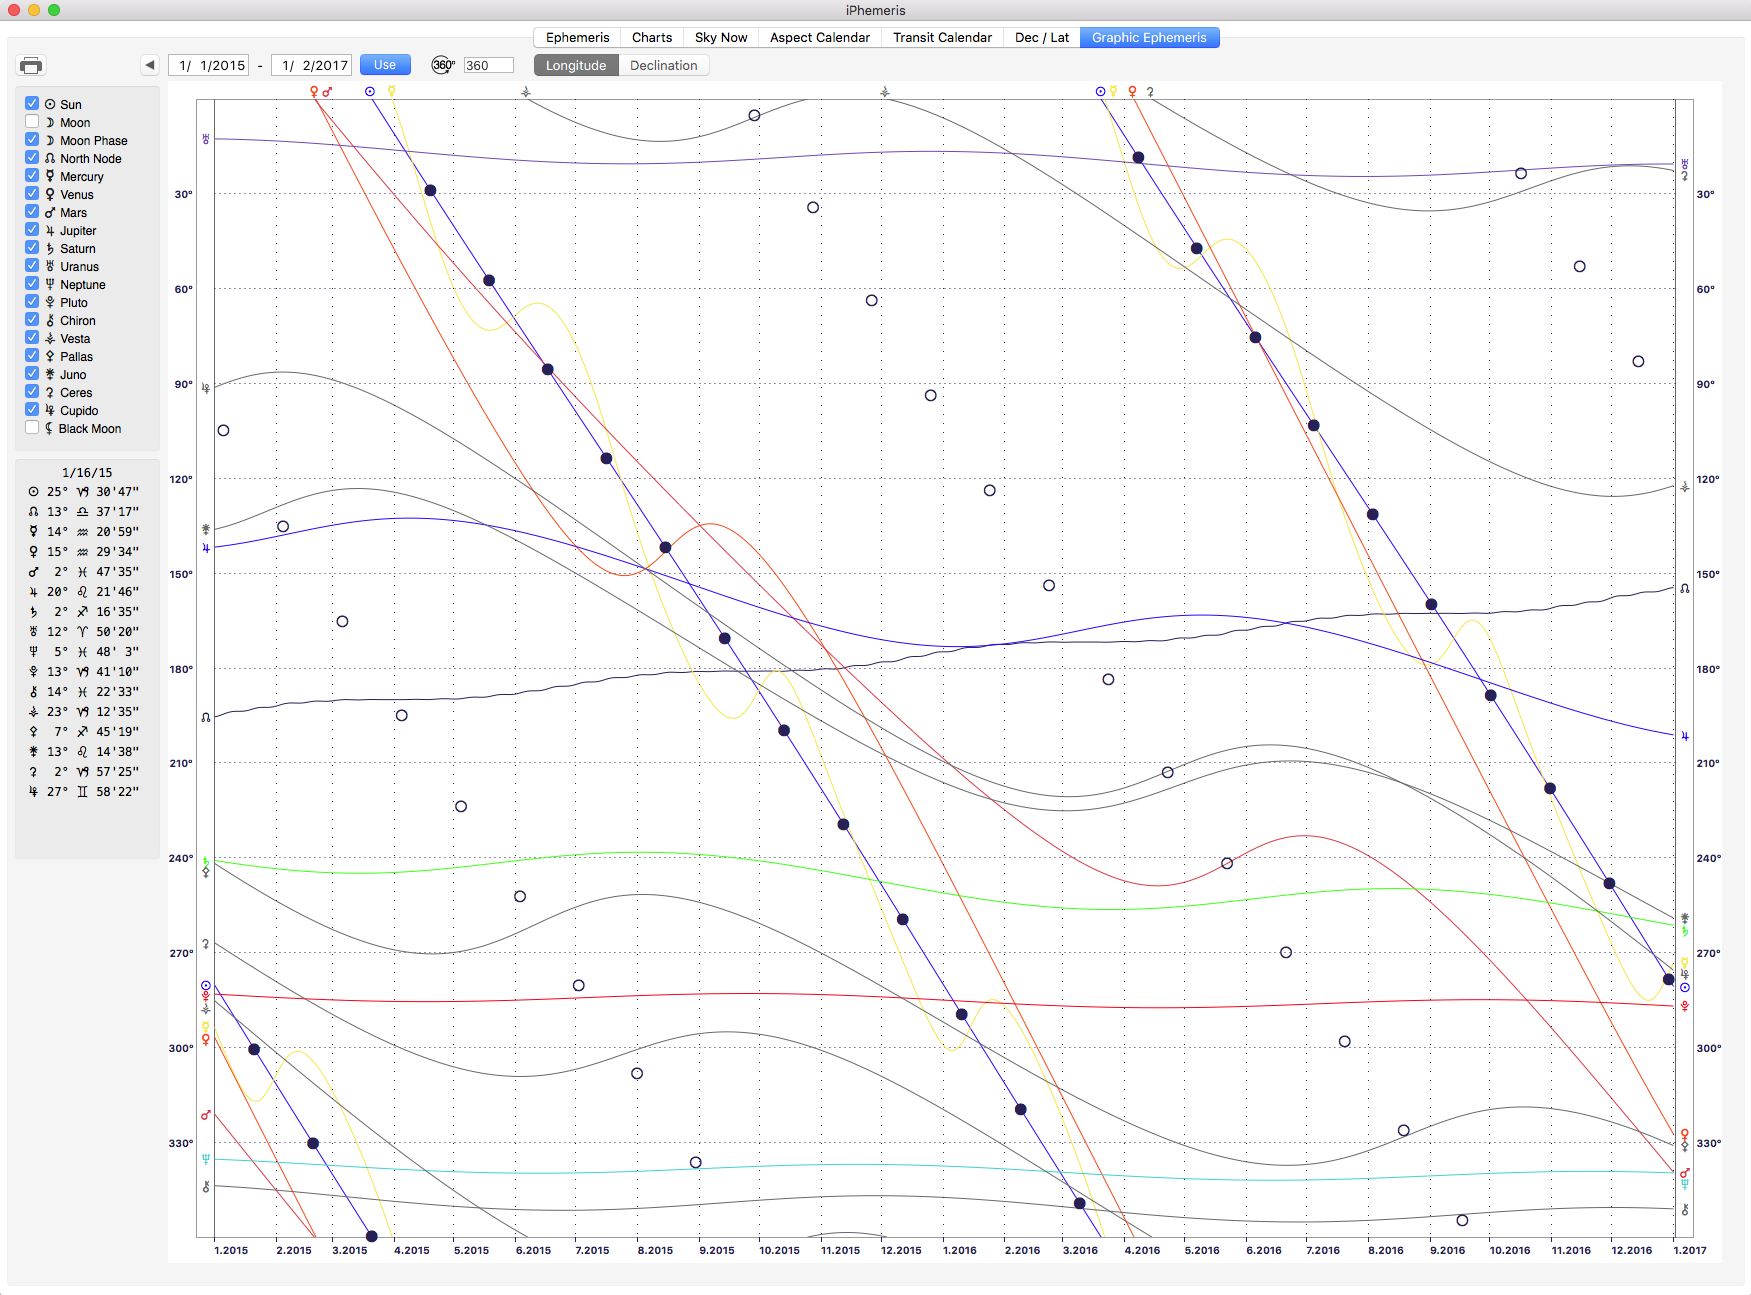Click the back arrow before the start date
This screenshot has height=1295, width=1751.
(x=150, y=65)
